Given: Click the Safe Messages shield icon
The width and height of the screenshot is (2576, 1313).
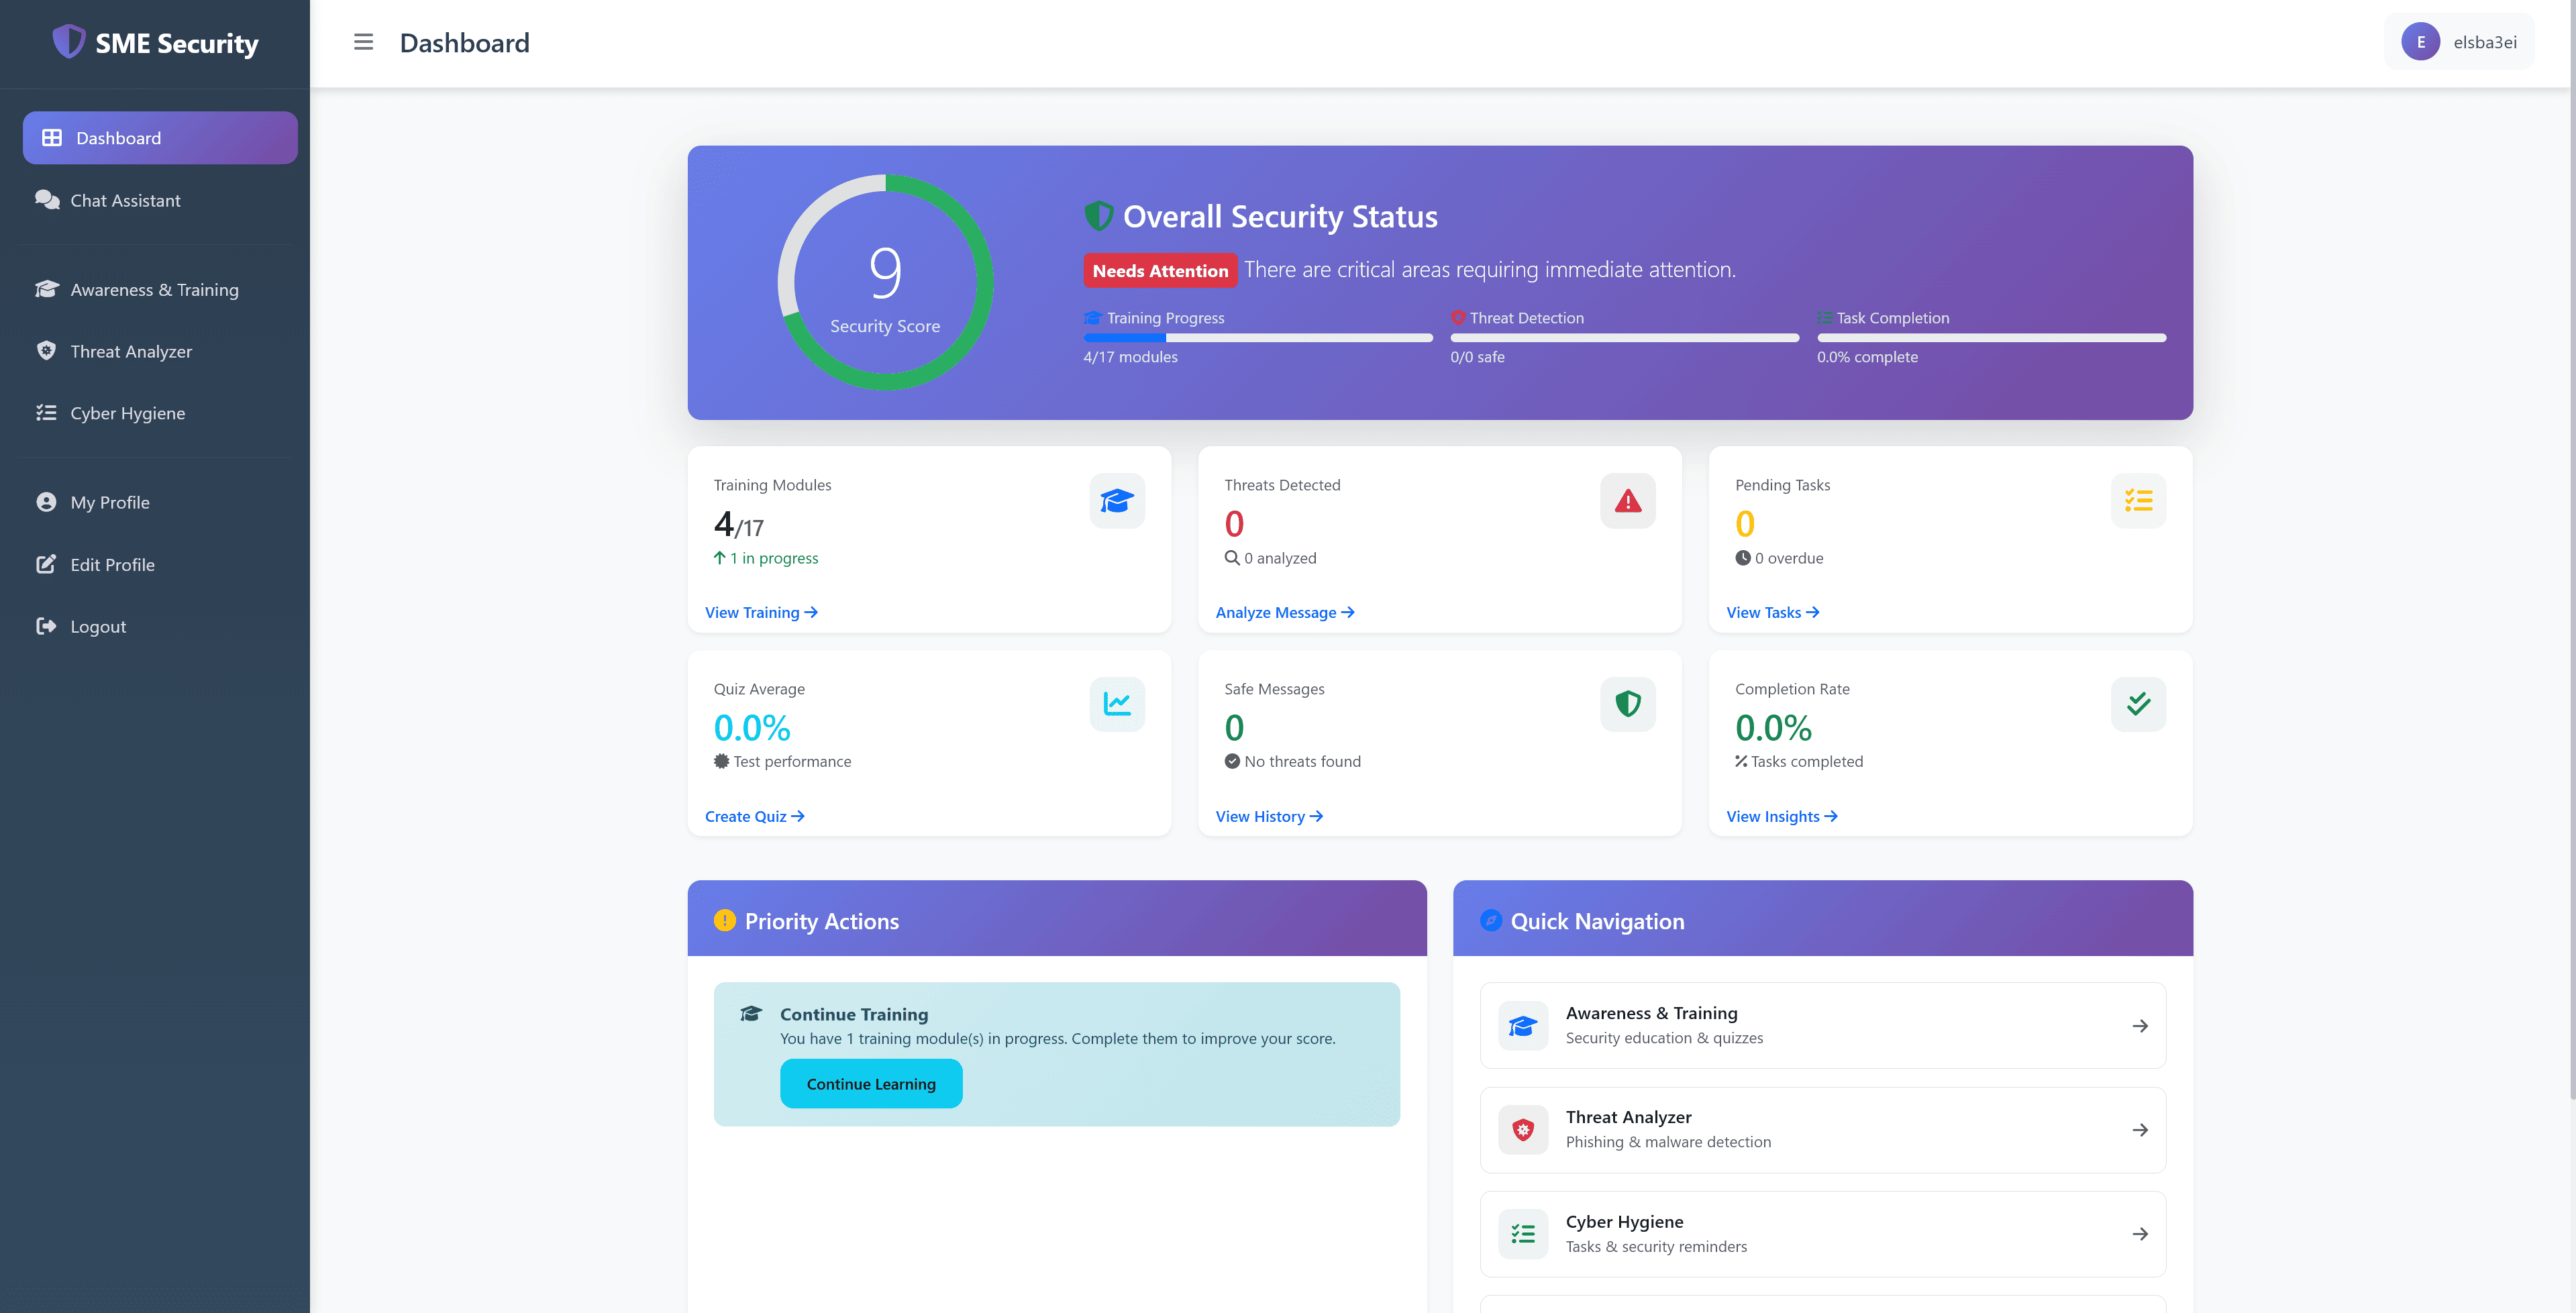Looking at the screenshot, I should (x=1627, y=703).
